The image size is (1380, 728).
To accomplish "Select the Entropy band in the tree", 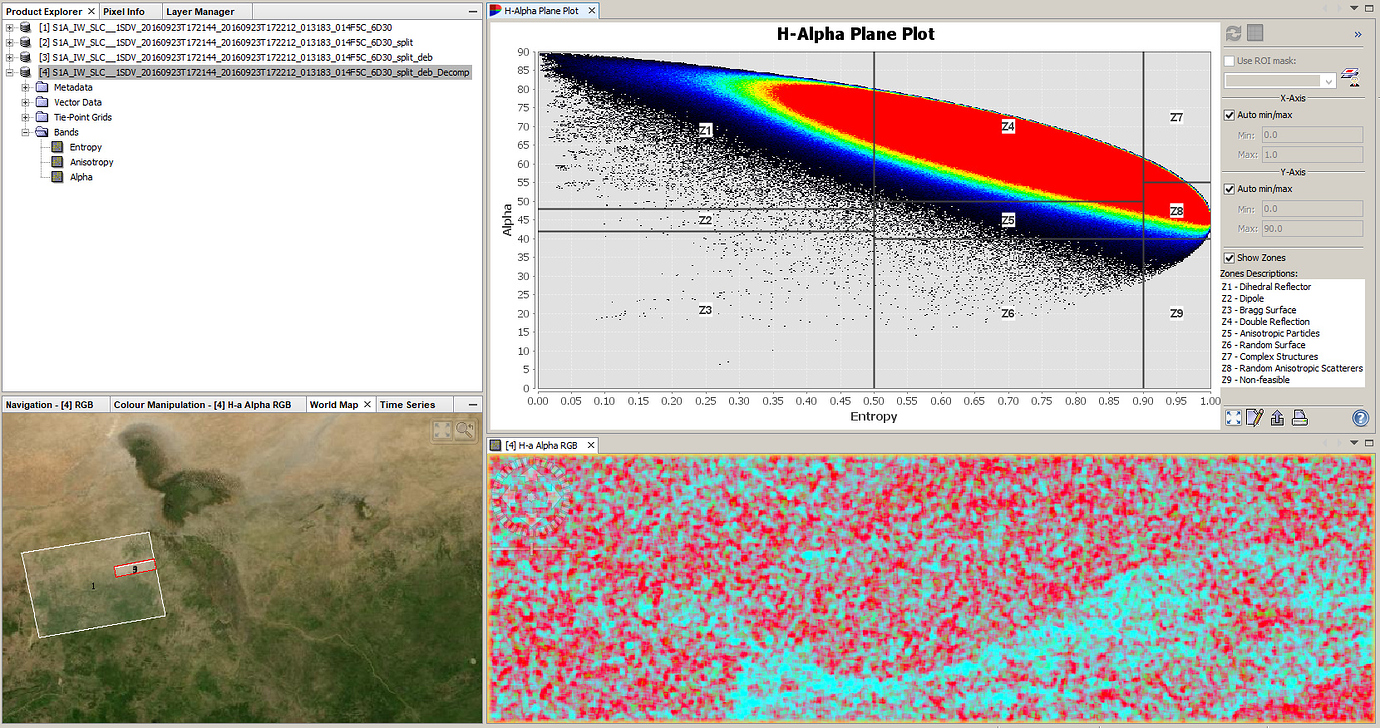I will click(83, 146).
